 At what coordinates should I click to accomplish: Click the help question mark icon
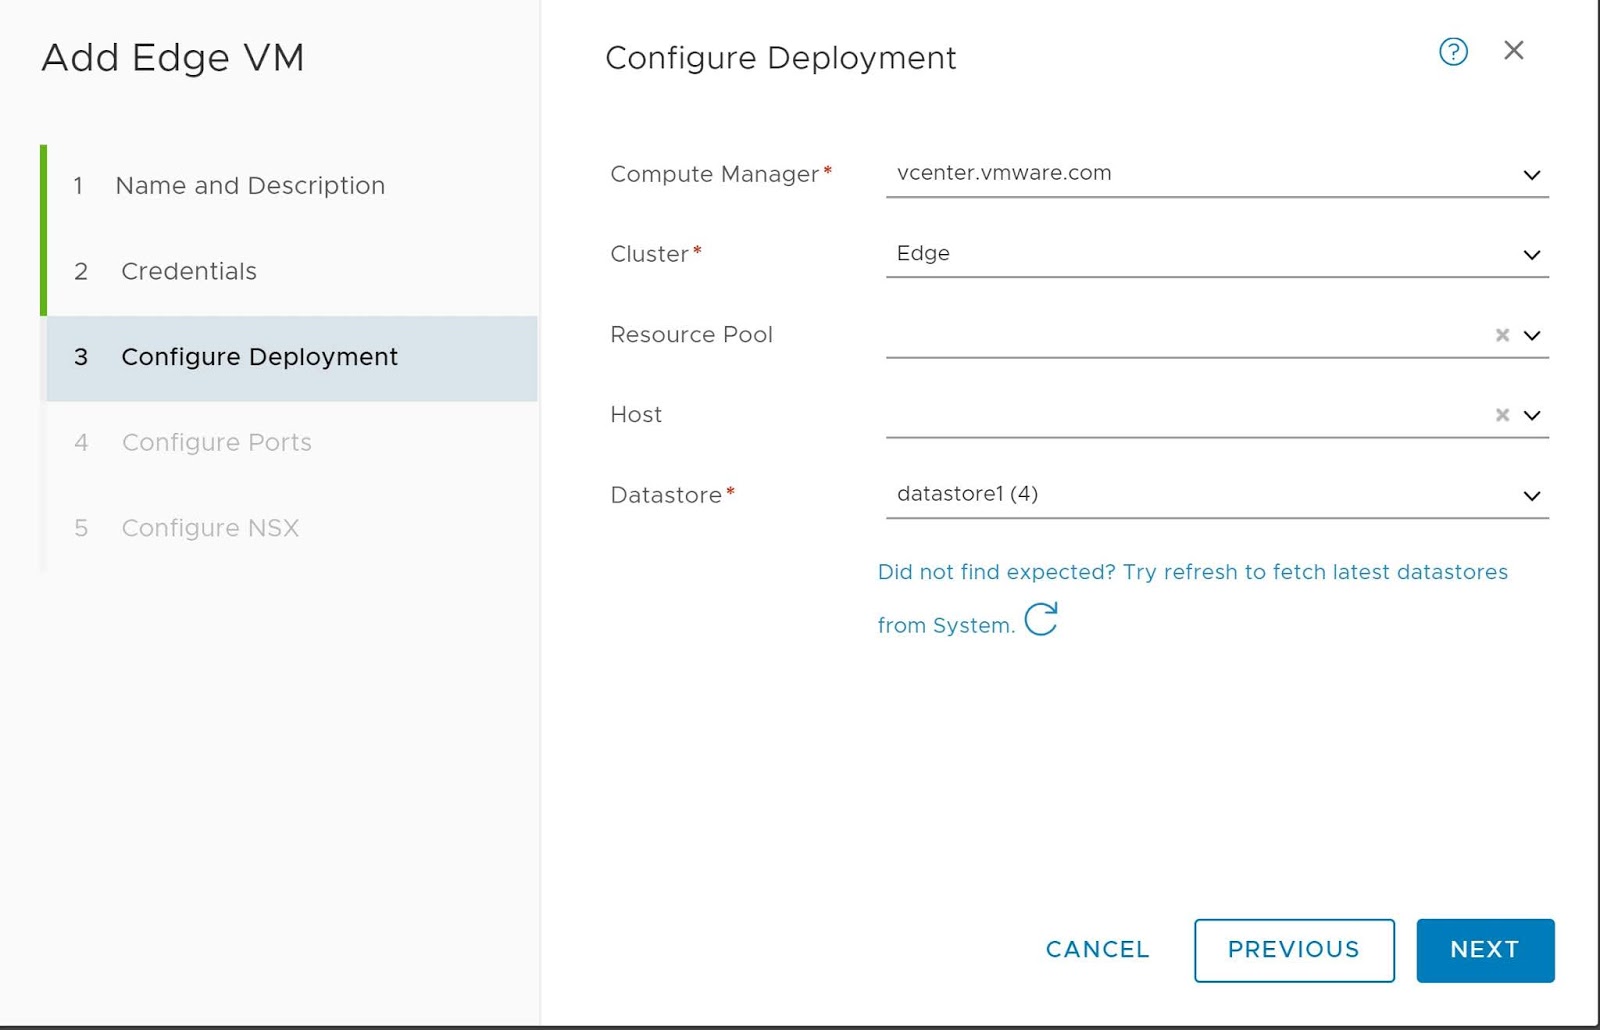[x=1453, y=52]
